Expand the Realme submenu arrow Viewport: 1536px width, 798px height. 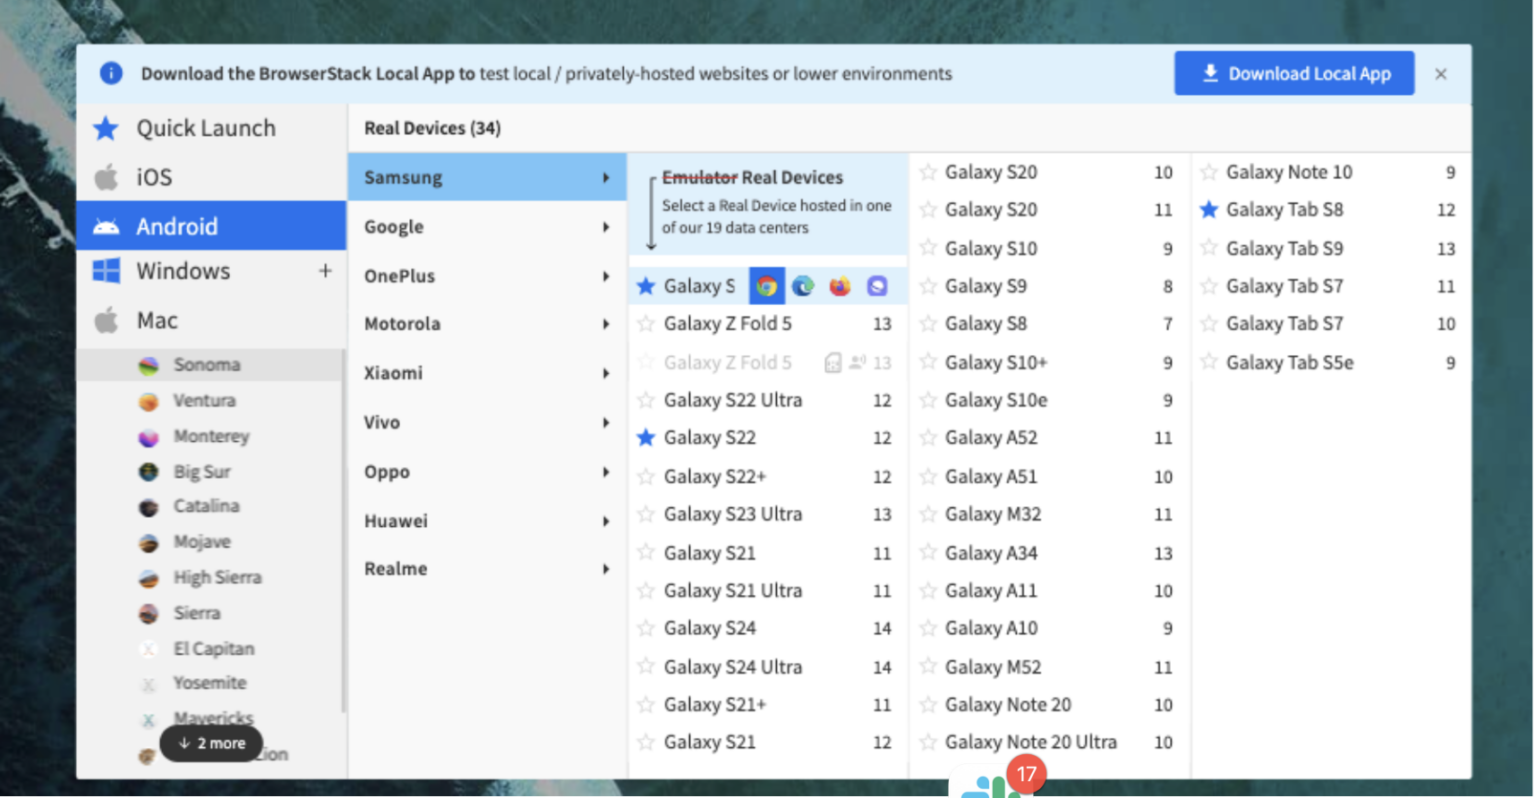click(x=606, y=569)
